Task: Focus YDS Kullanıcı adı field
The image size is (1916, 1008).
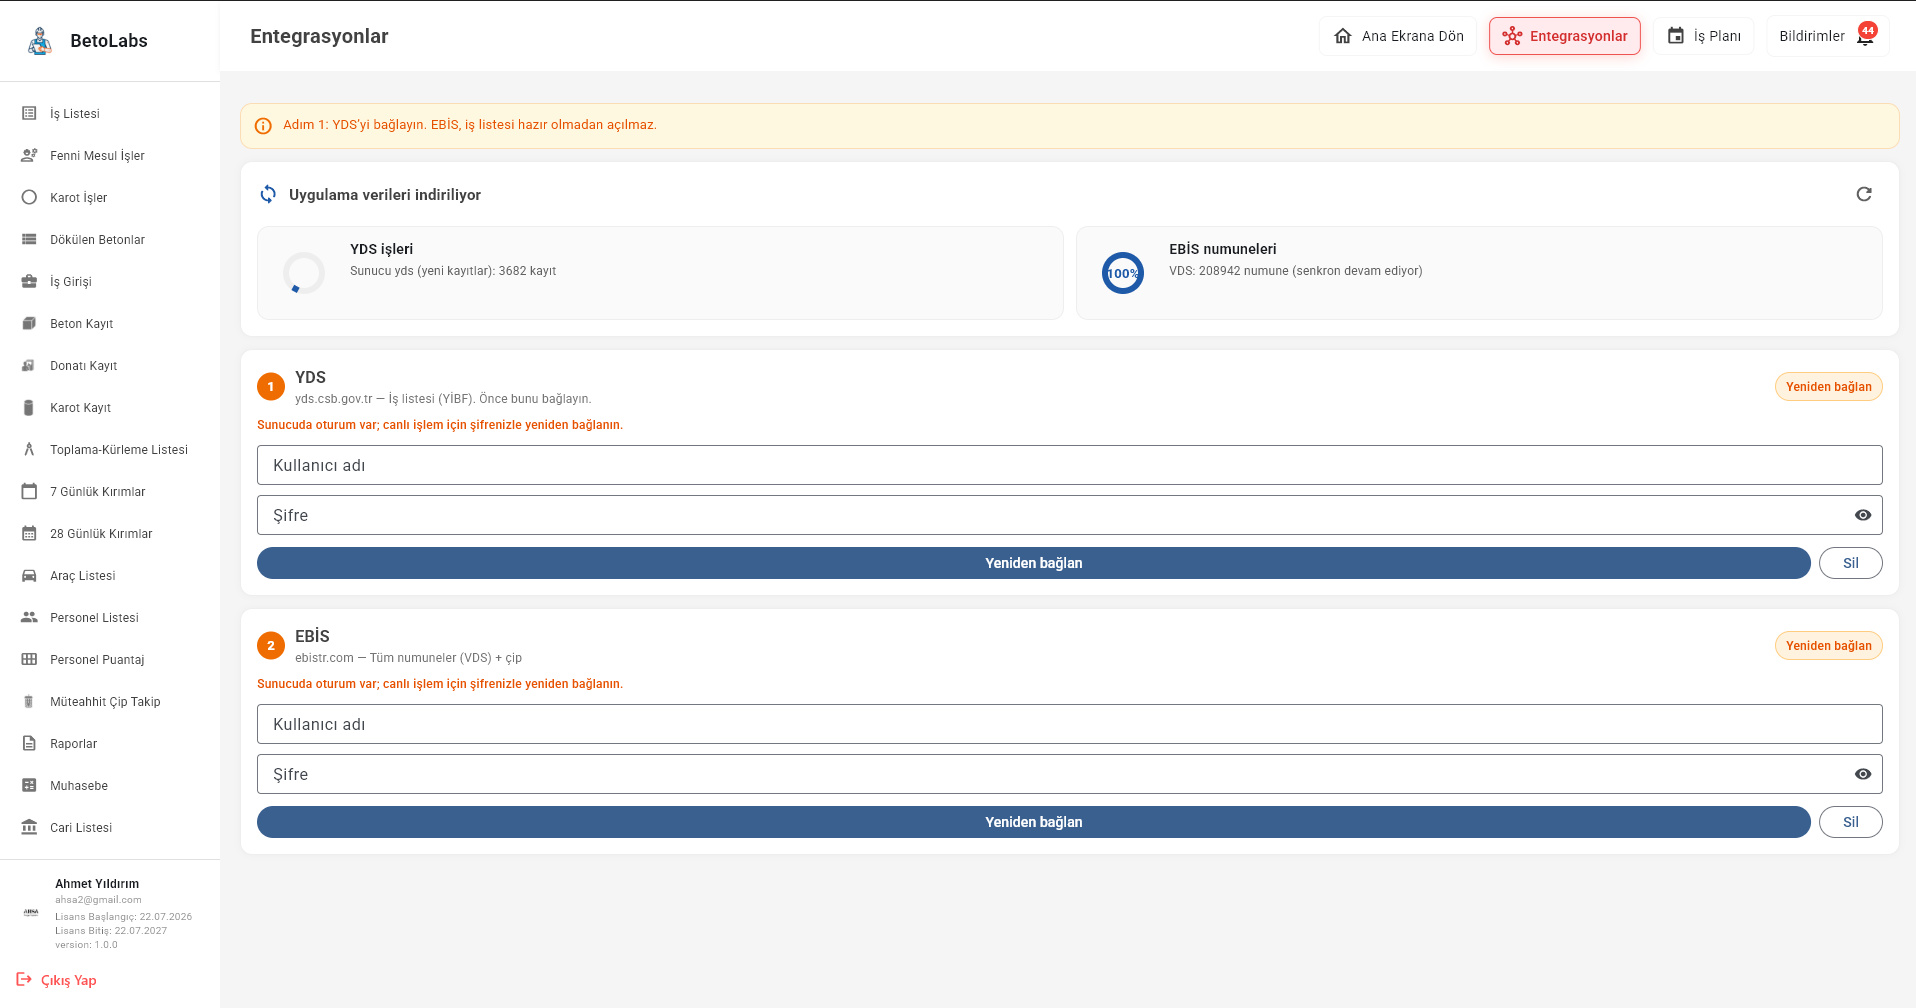Action: click(x=1070, y=465)
